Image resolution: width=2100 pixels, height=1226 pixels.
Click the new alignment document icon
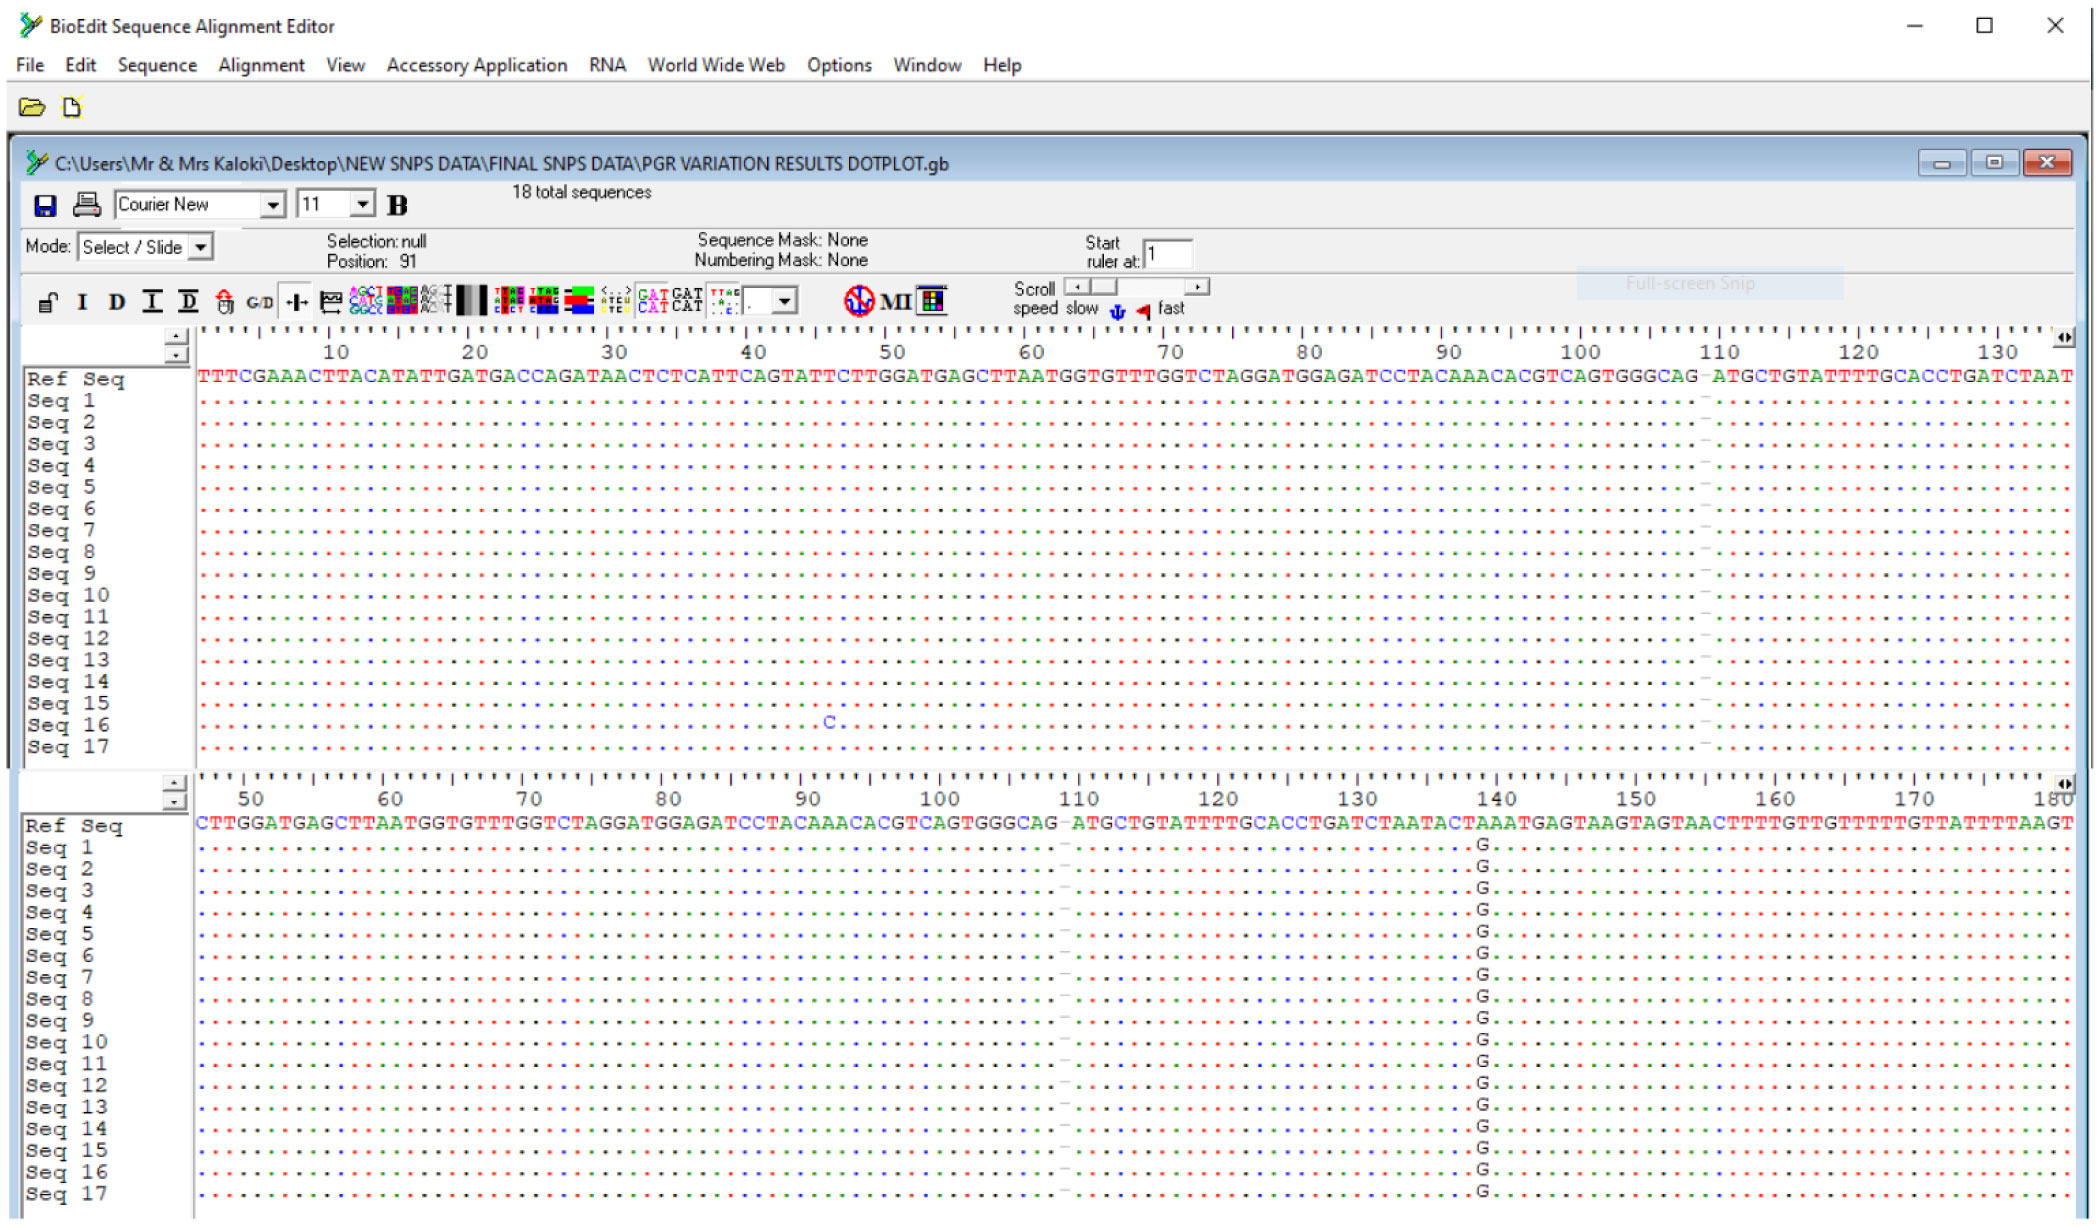[x=72, y=107]
